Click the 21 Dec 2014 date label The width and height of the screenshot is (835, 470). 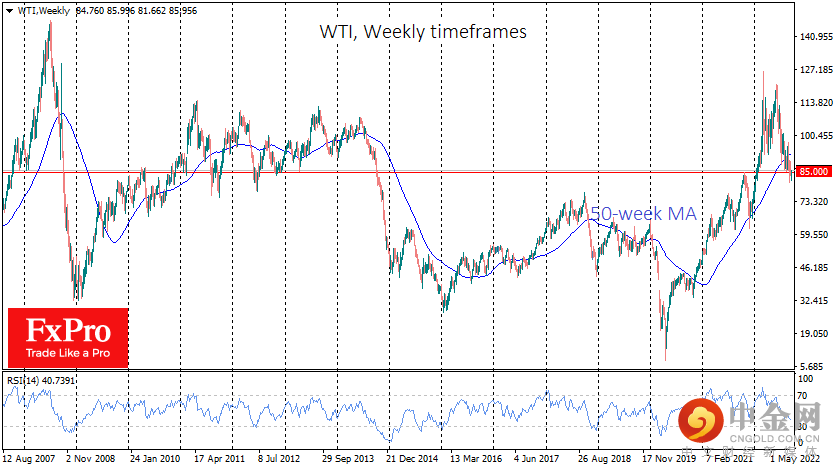tap(412, 458)
